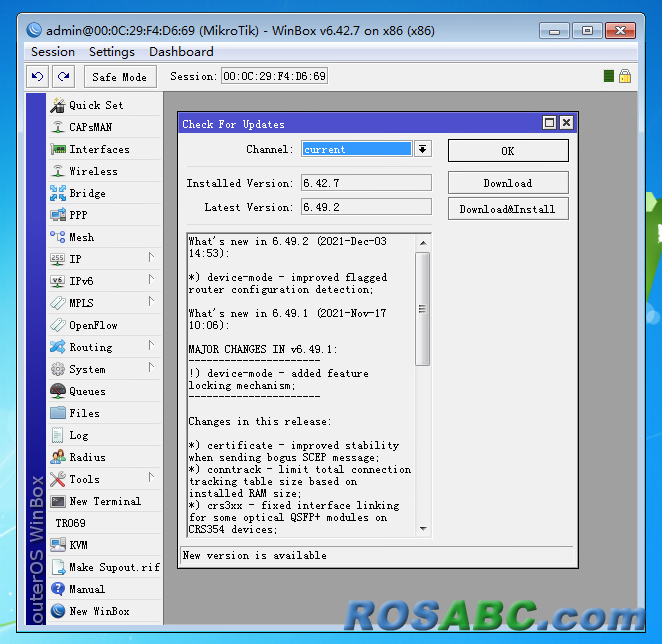This screenshot has height=644, width=662.
Task: Open the Channel dropdown arrow
Action: pos(423,149)
